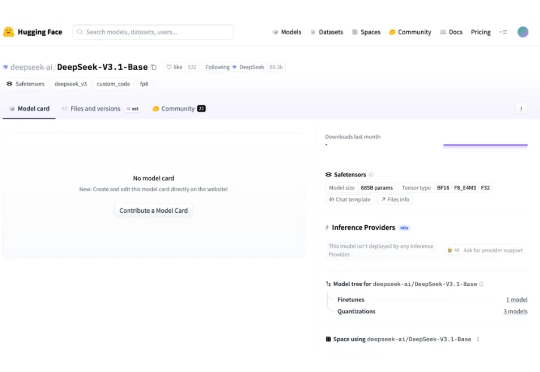Copy model name with the copy icon

(x=154, y=67)
